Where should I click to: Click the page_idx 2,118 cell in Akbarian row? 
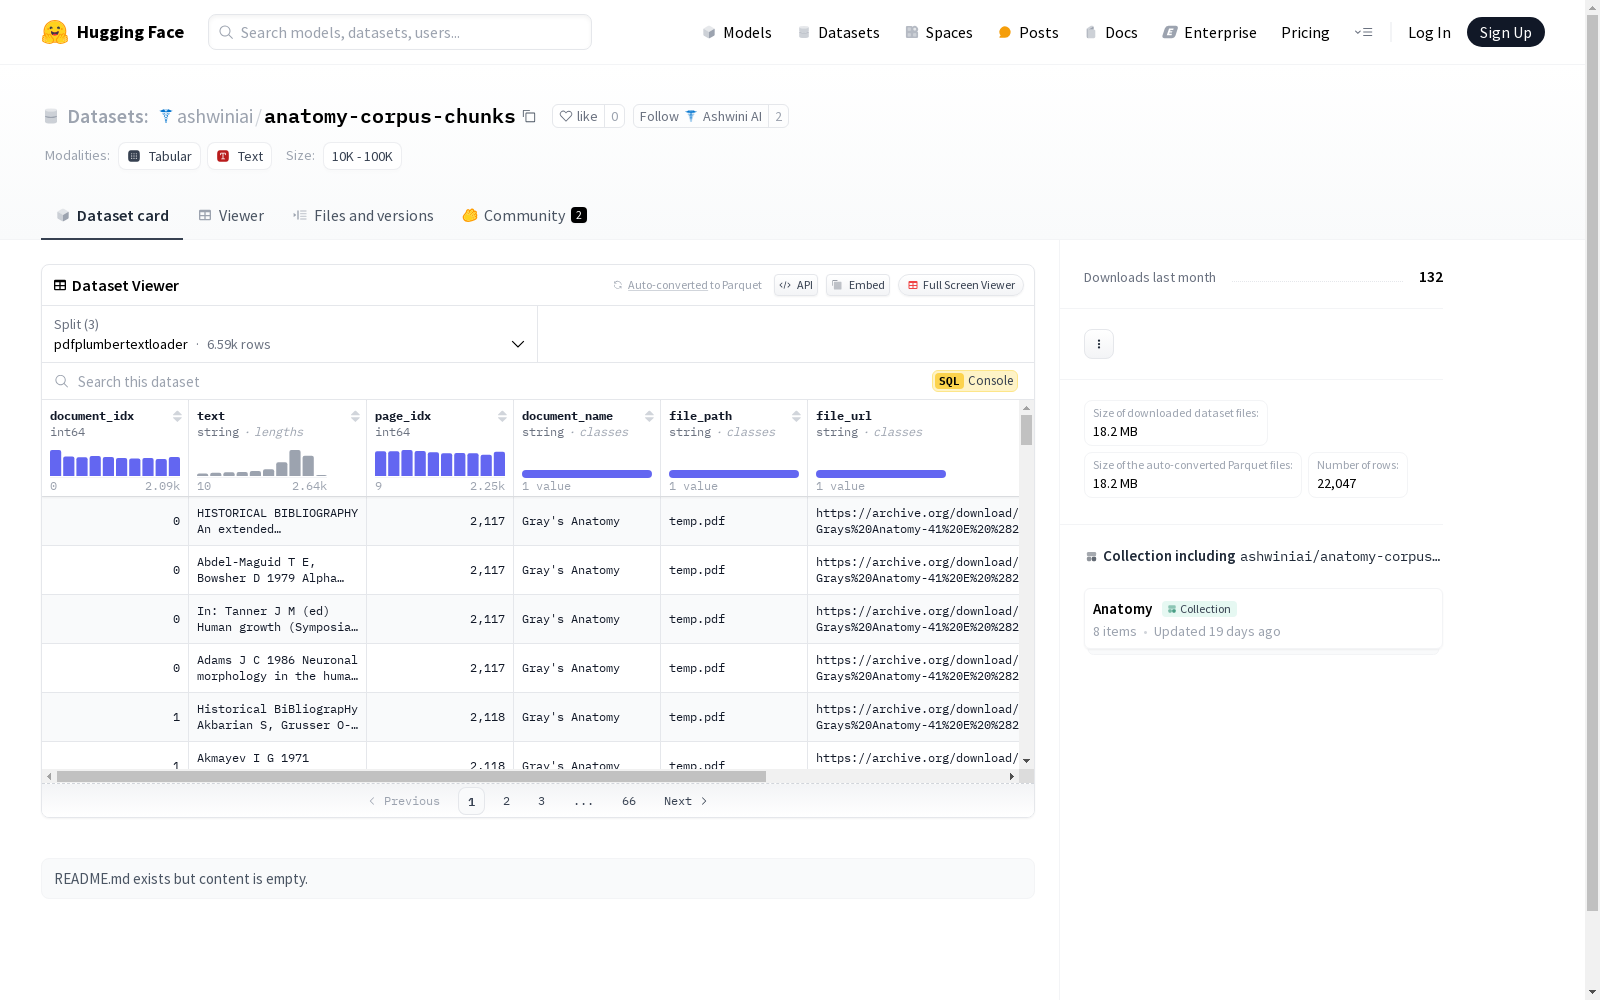click(x=440, y=717)
